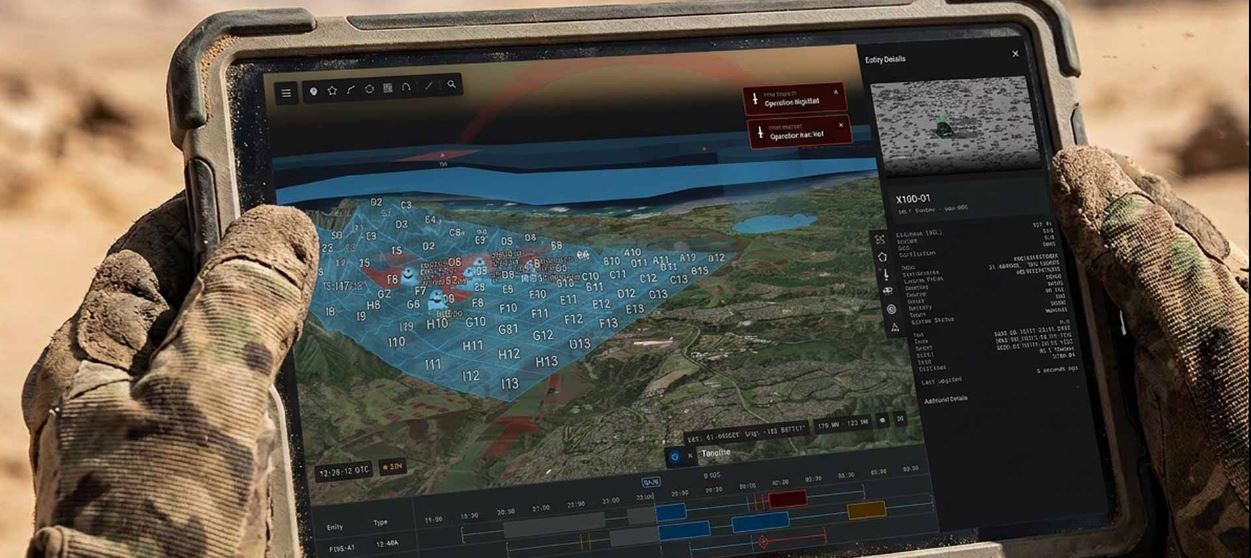Select grid cell F12 on map

573,318
